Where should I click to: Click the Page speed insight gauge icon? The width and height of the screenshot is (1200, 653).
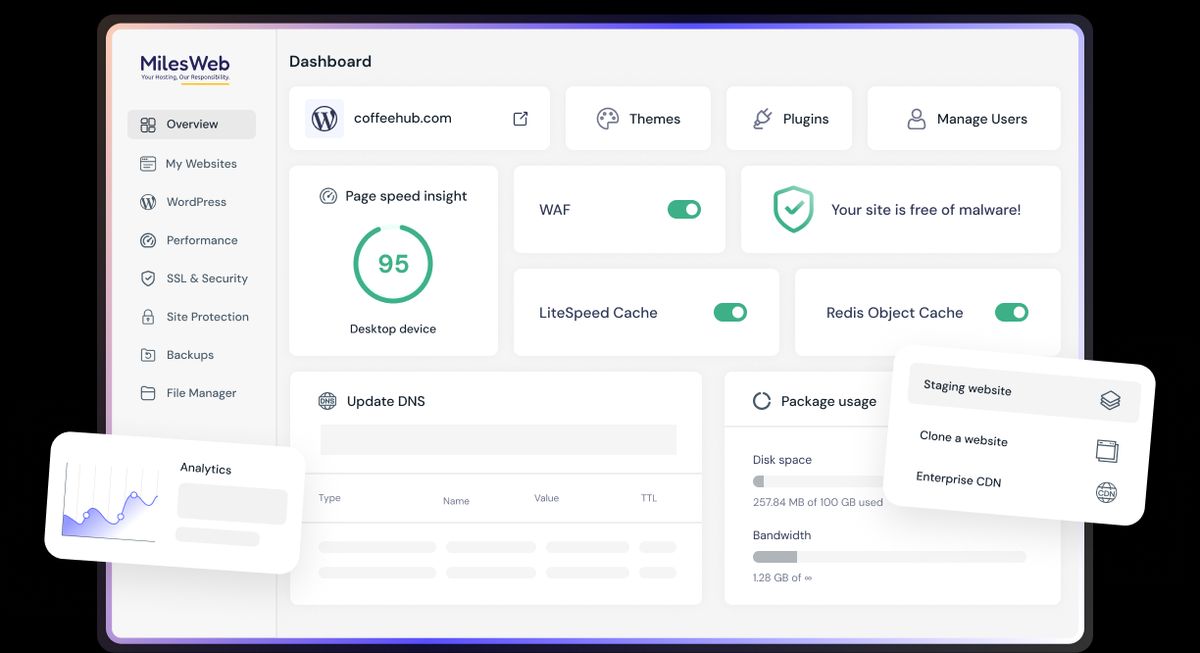click(x=328, y=196)
